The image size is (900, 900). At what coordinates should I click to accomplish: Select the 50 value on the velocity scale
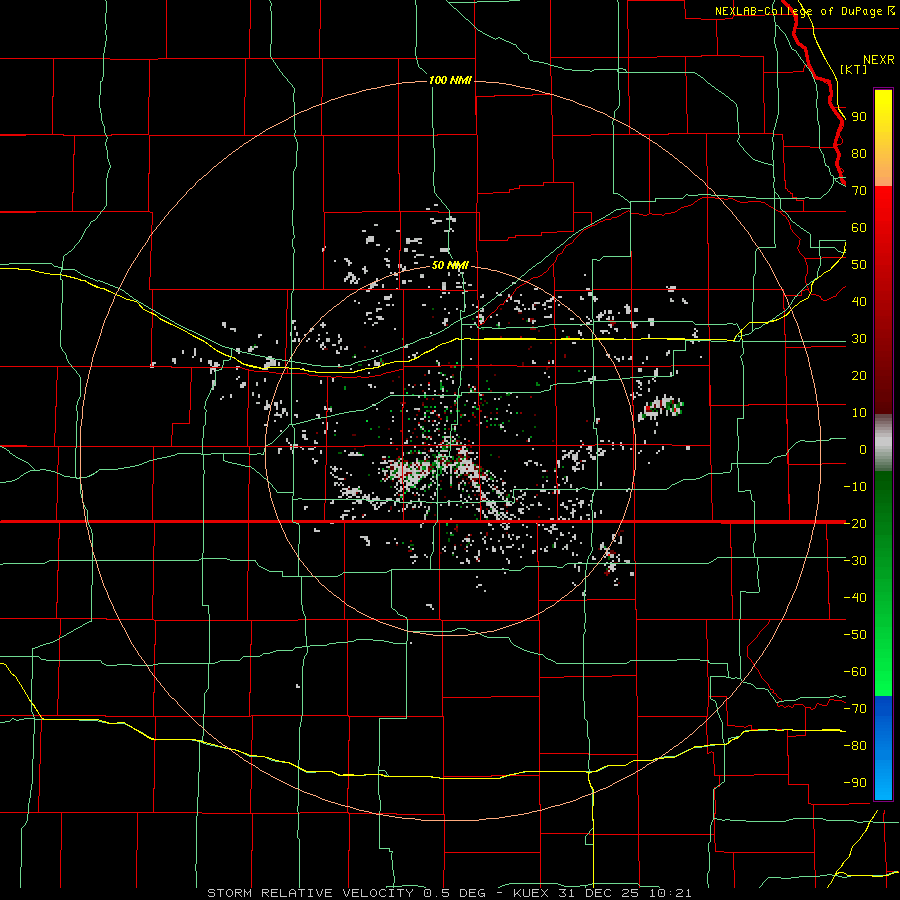click(x=859, y=265)
